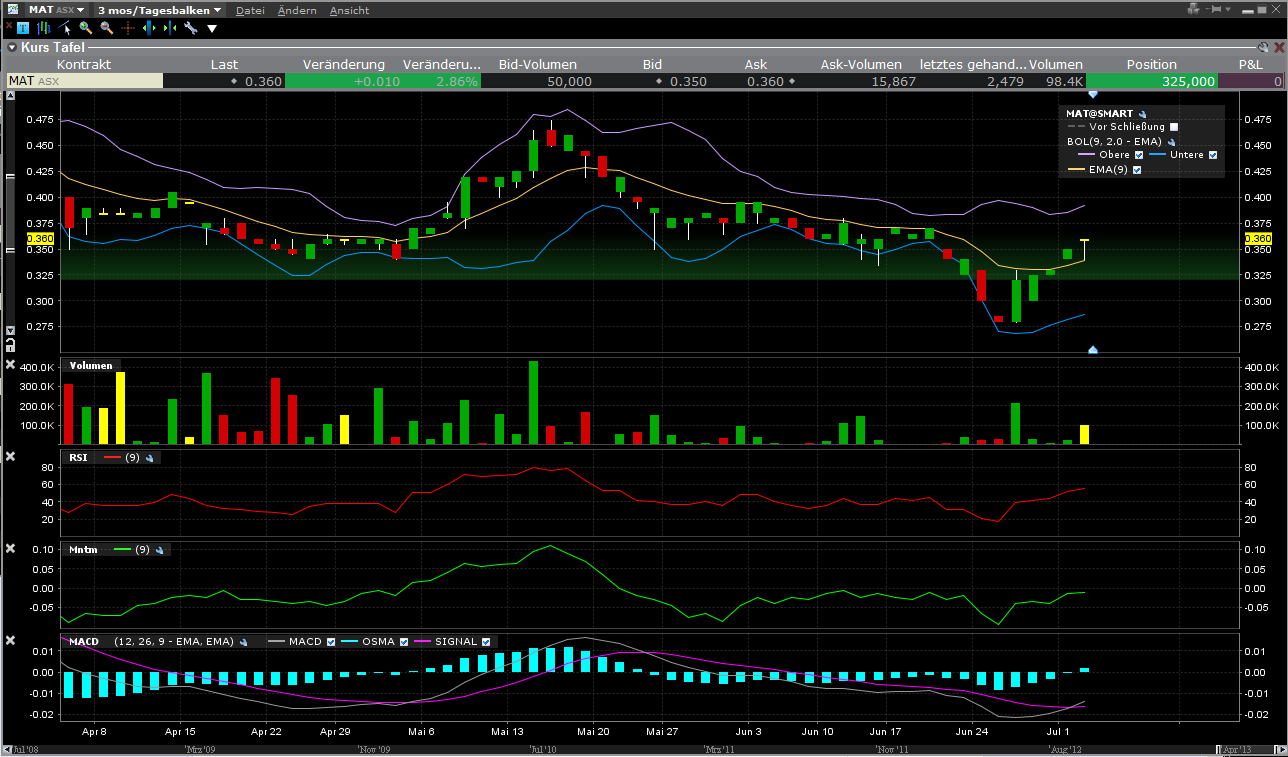Collapse the Kurs Tafel panel
The image size is (1288, 757).
pyautogui.click(x=12, y=47)
